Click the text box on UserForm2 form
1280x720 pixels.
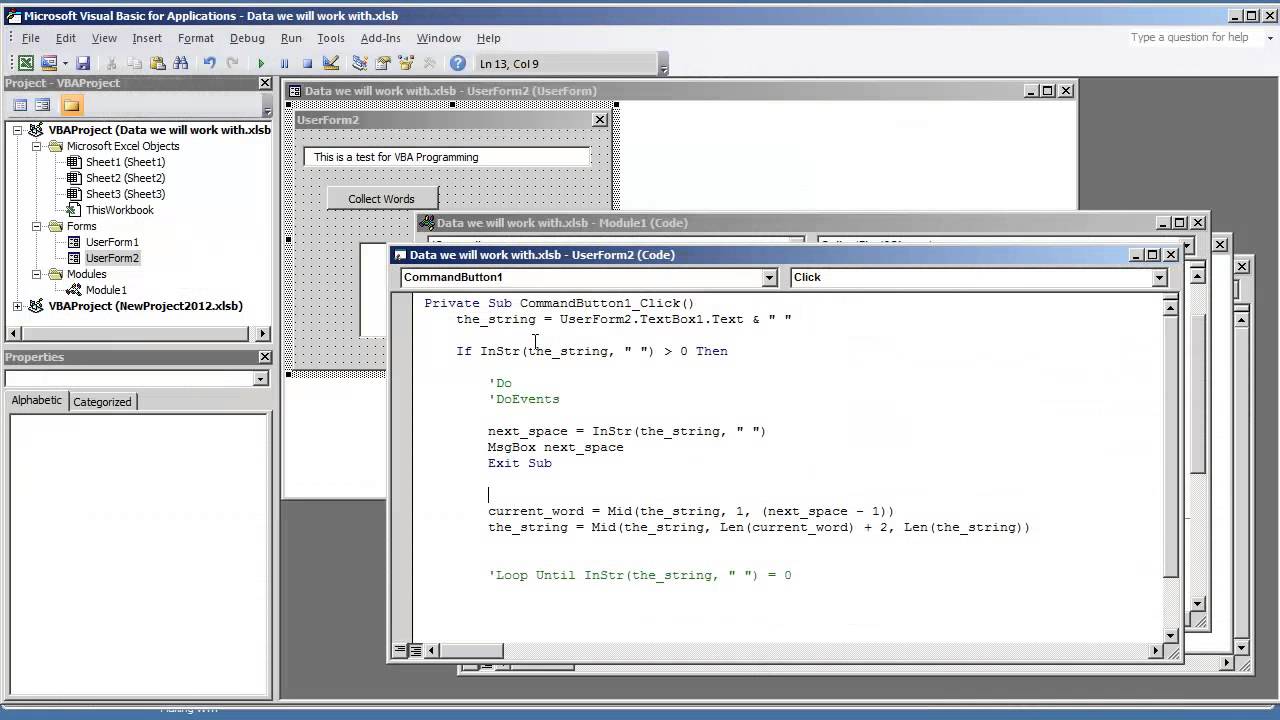447,157
